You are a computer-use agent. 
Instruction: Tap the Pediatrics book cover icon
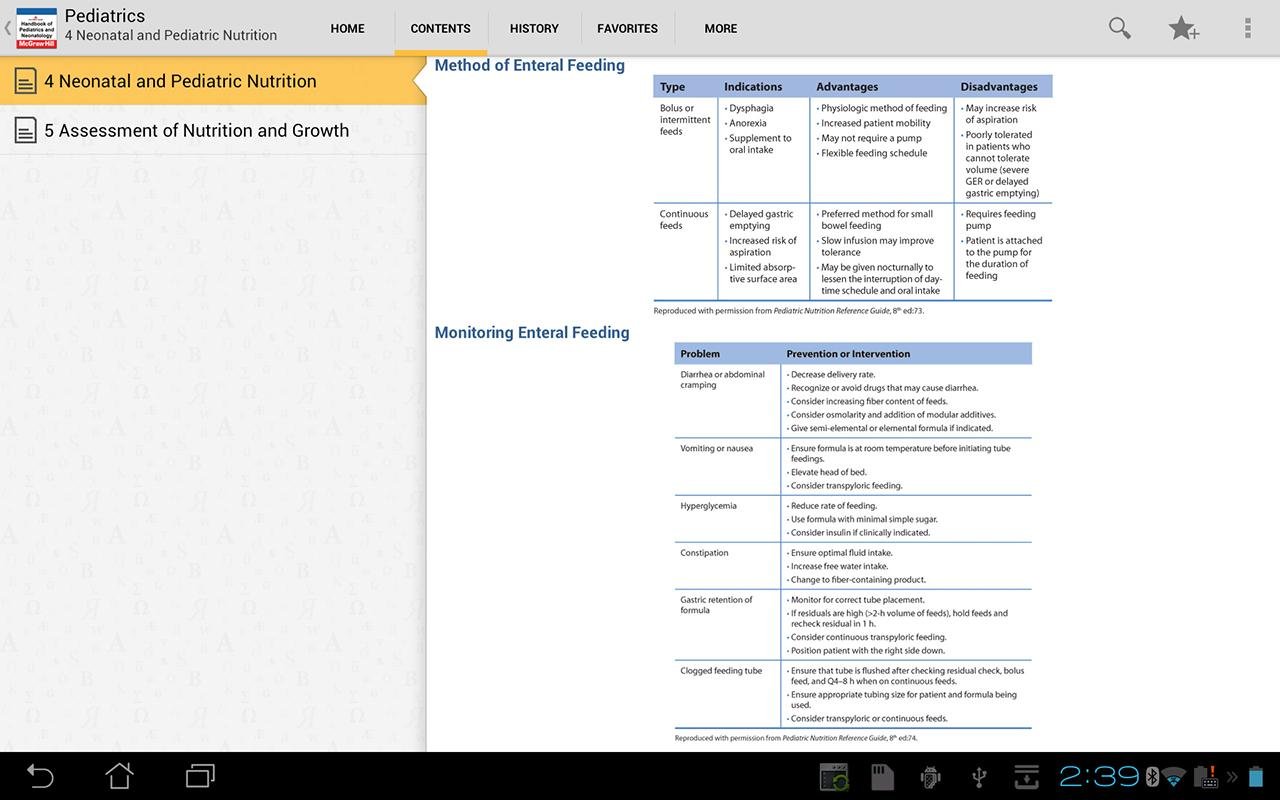point(37,28)
